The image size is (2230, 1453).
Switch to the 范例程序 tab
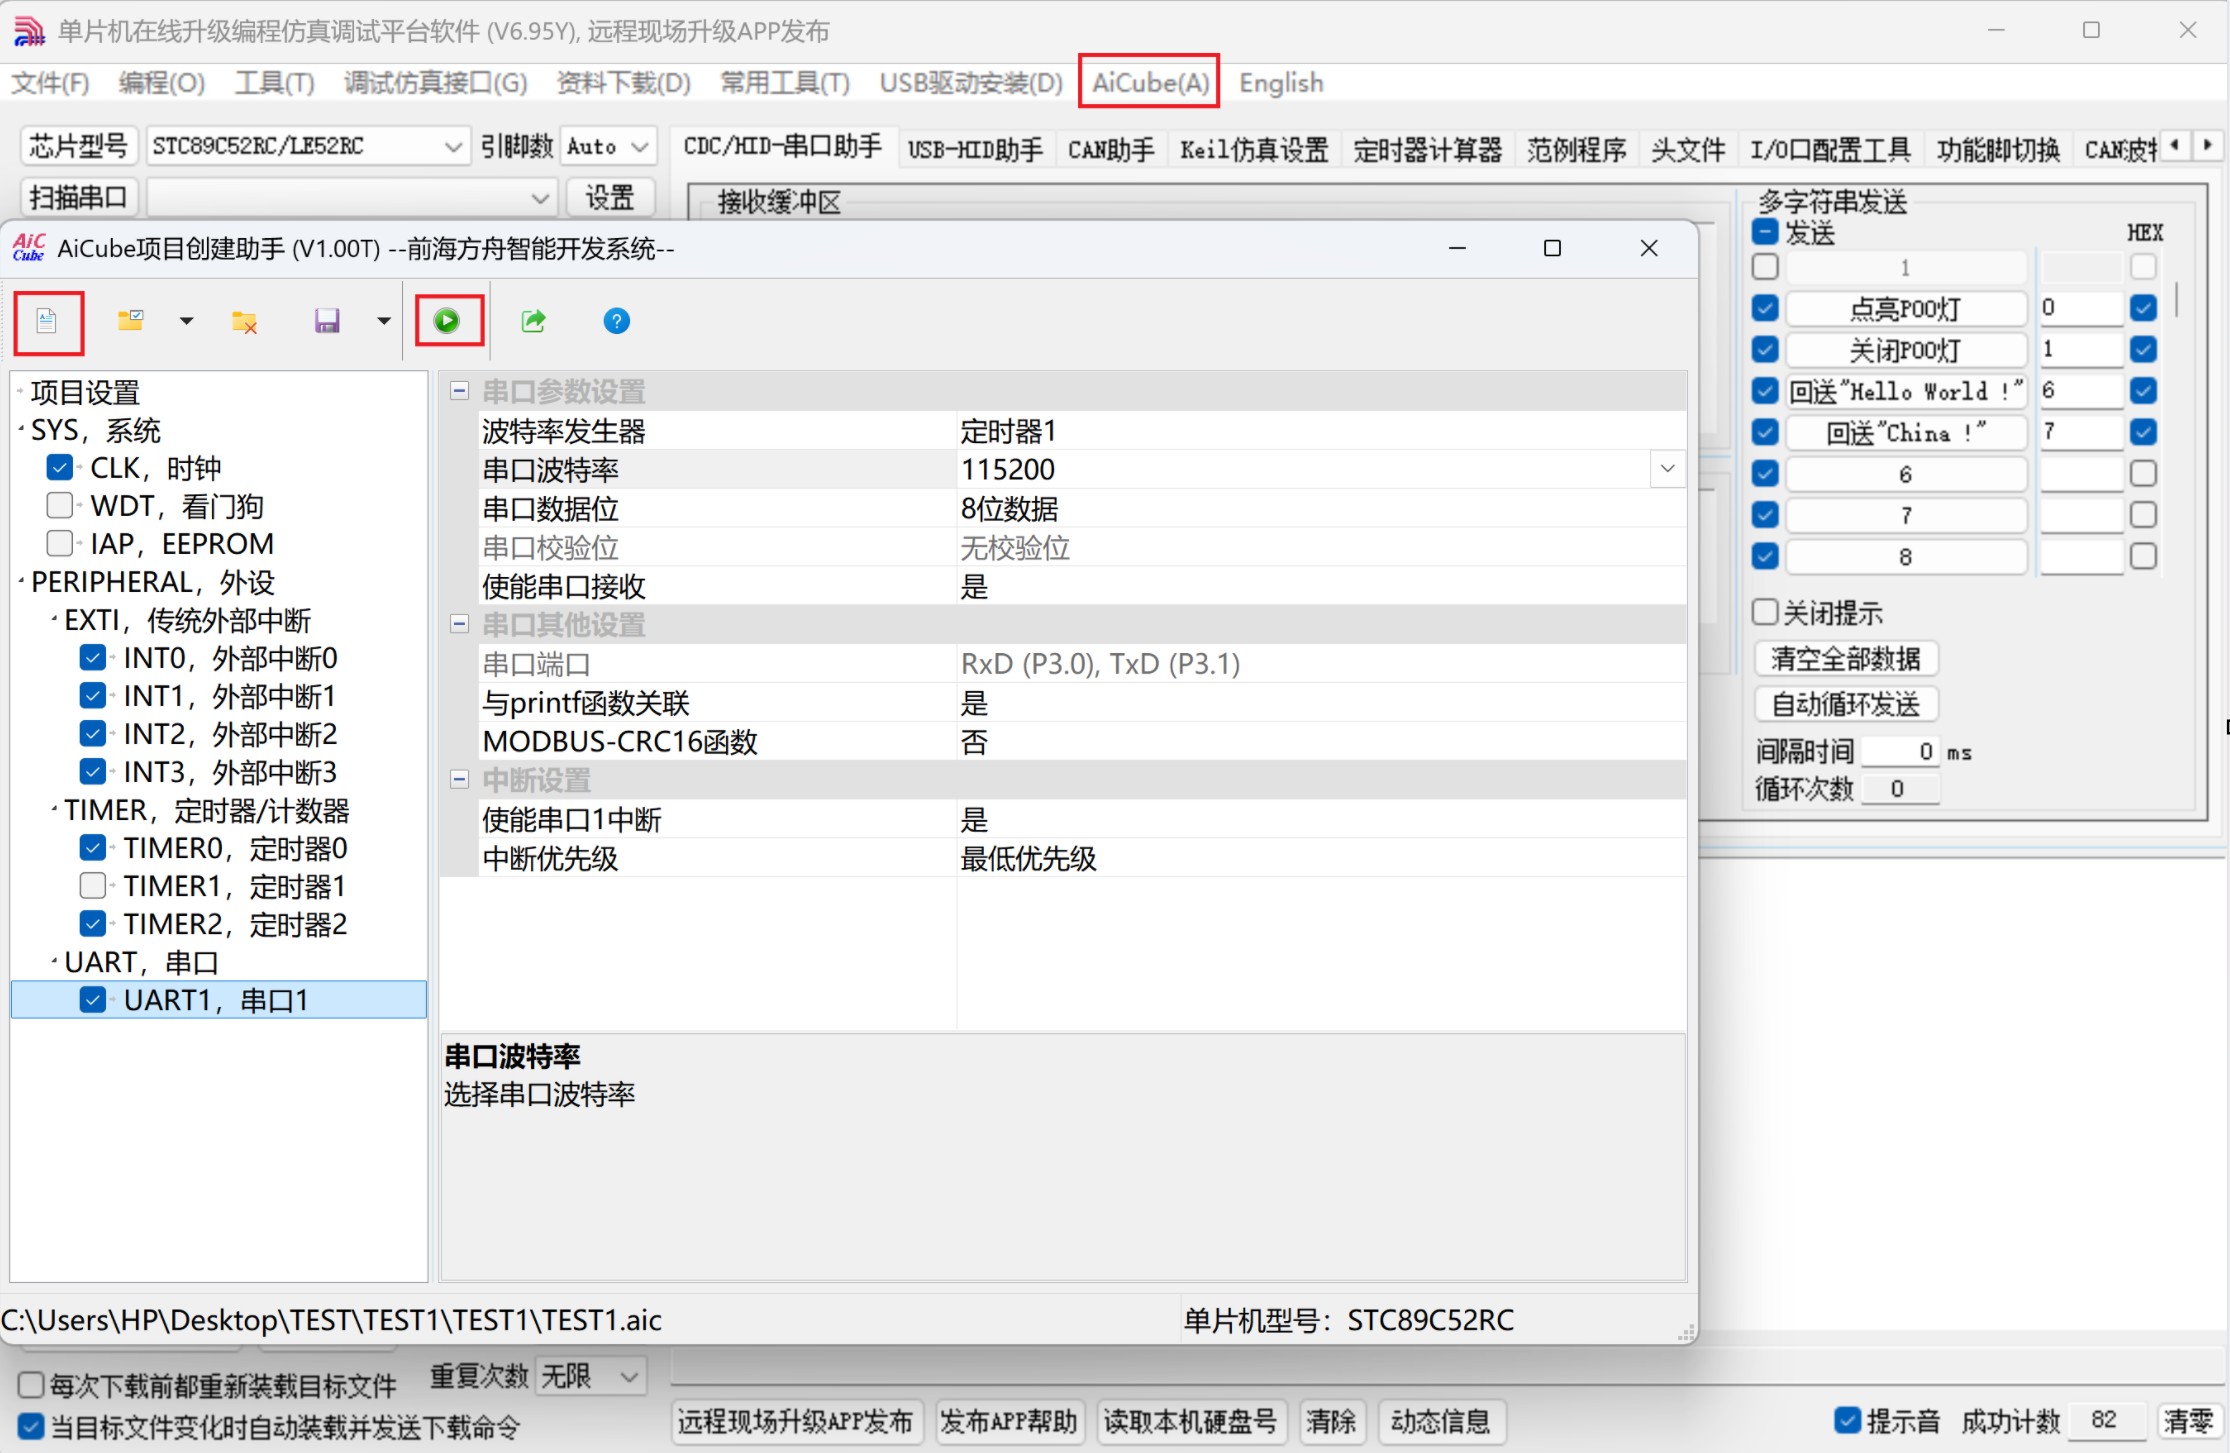1576,150
